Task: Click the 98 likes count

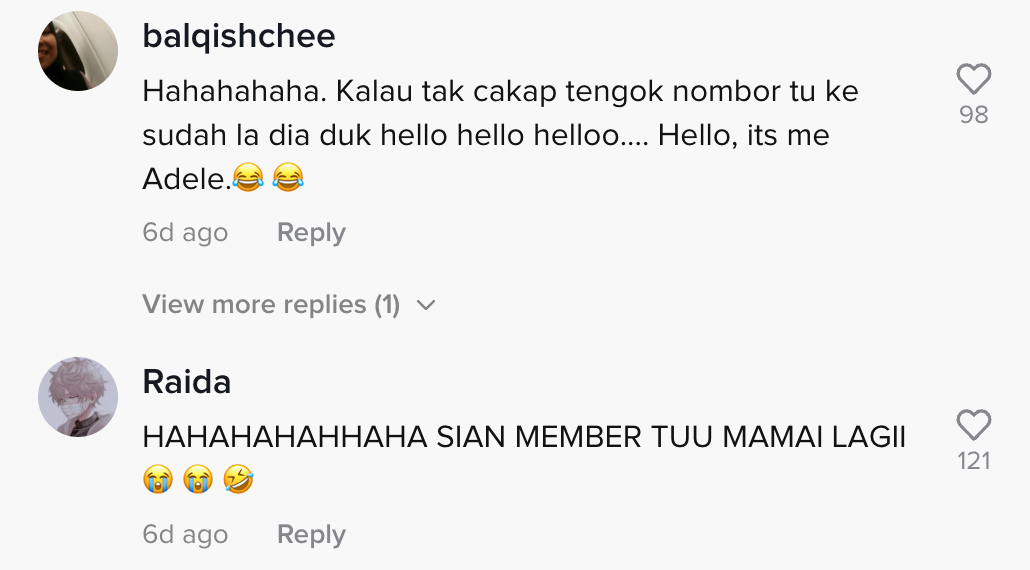Action: 973,115
